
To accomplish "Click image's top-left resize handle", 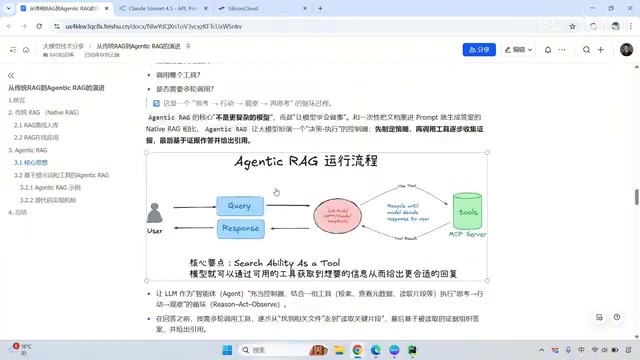I will click(147, 153).
